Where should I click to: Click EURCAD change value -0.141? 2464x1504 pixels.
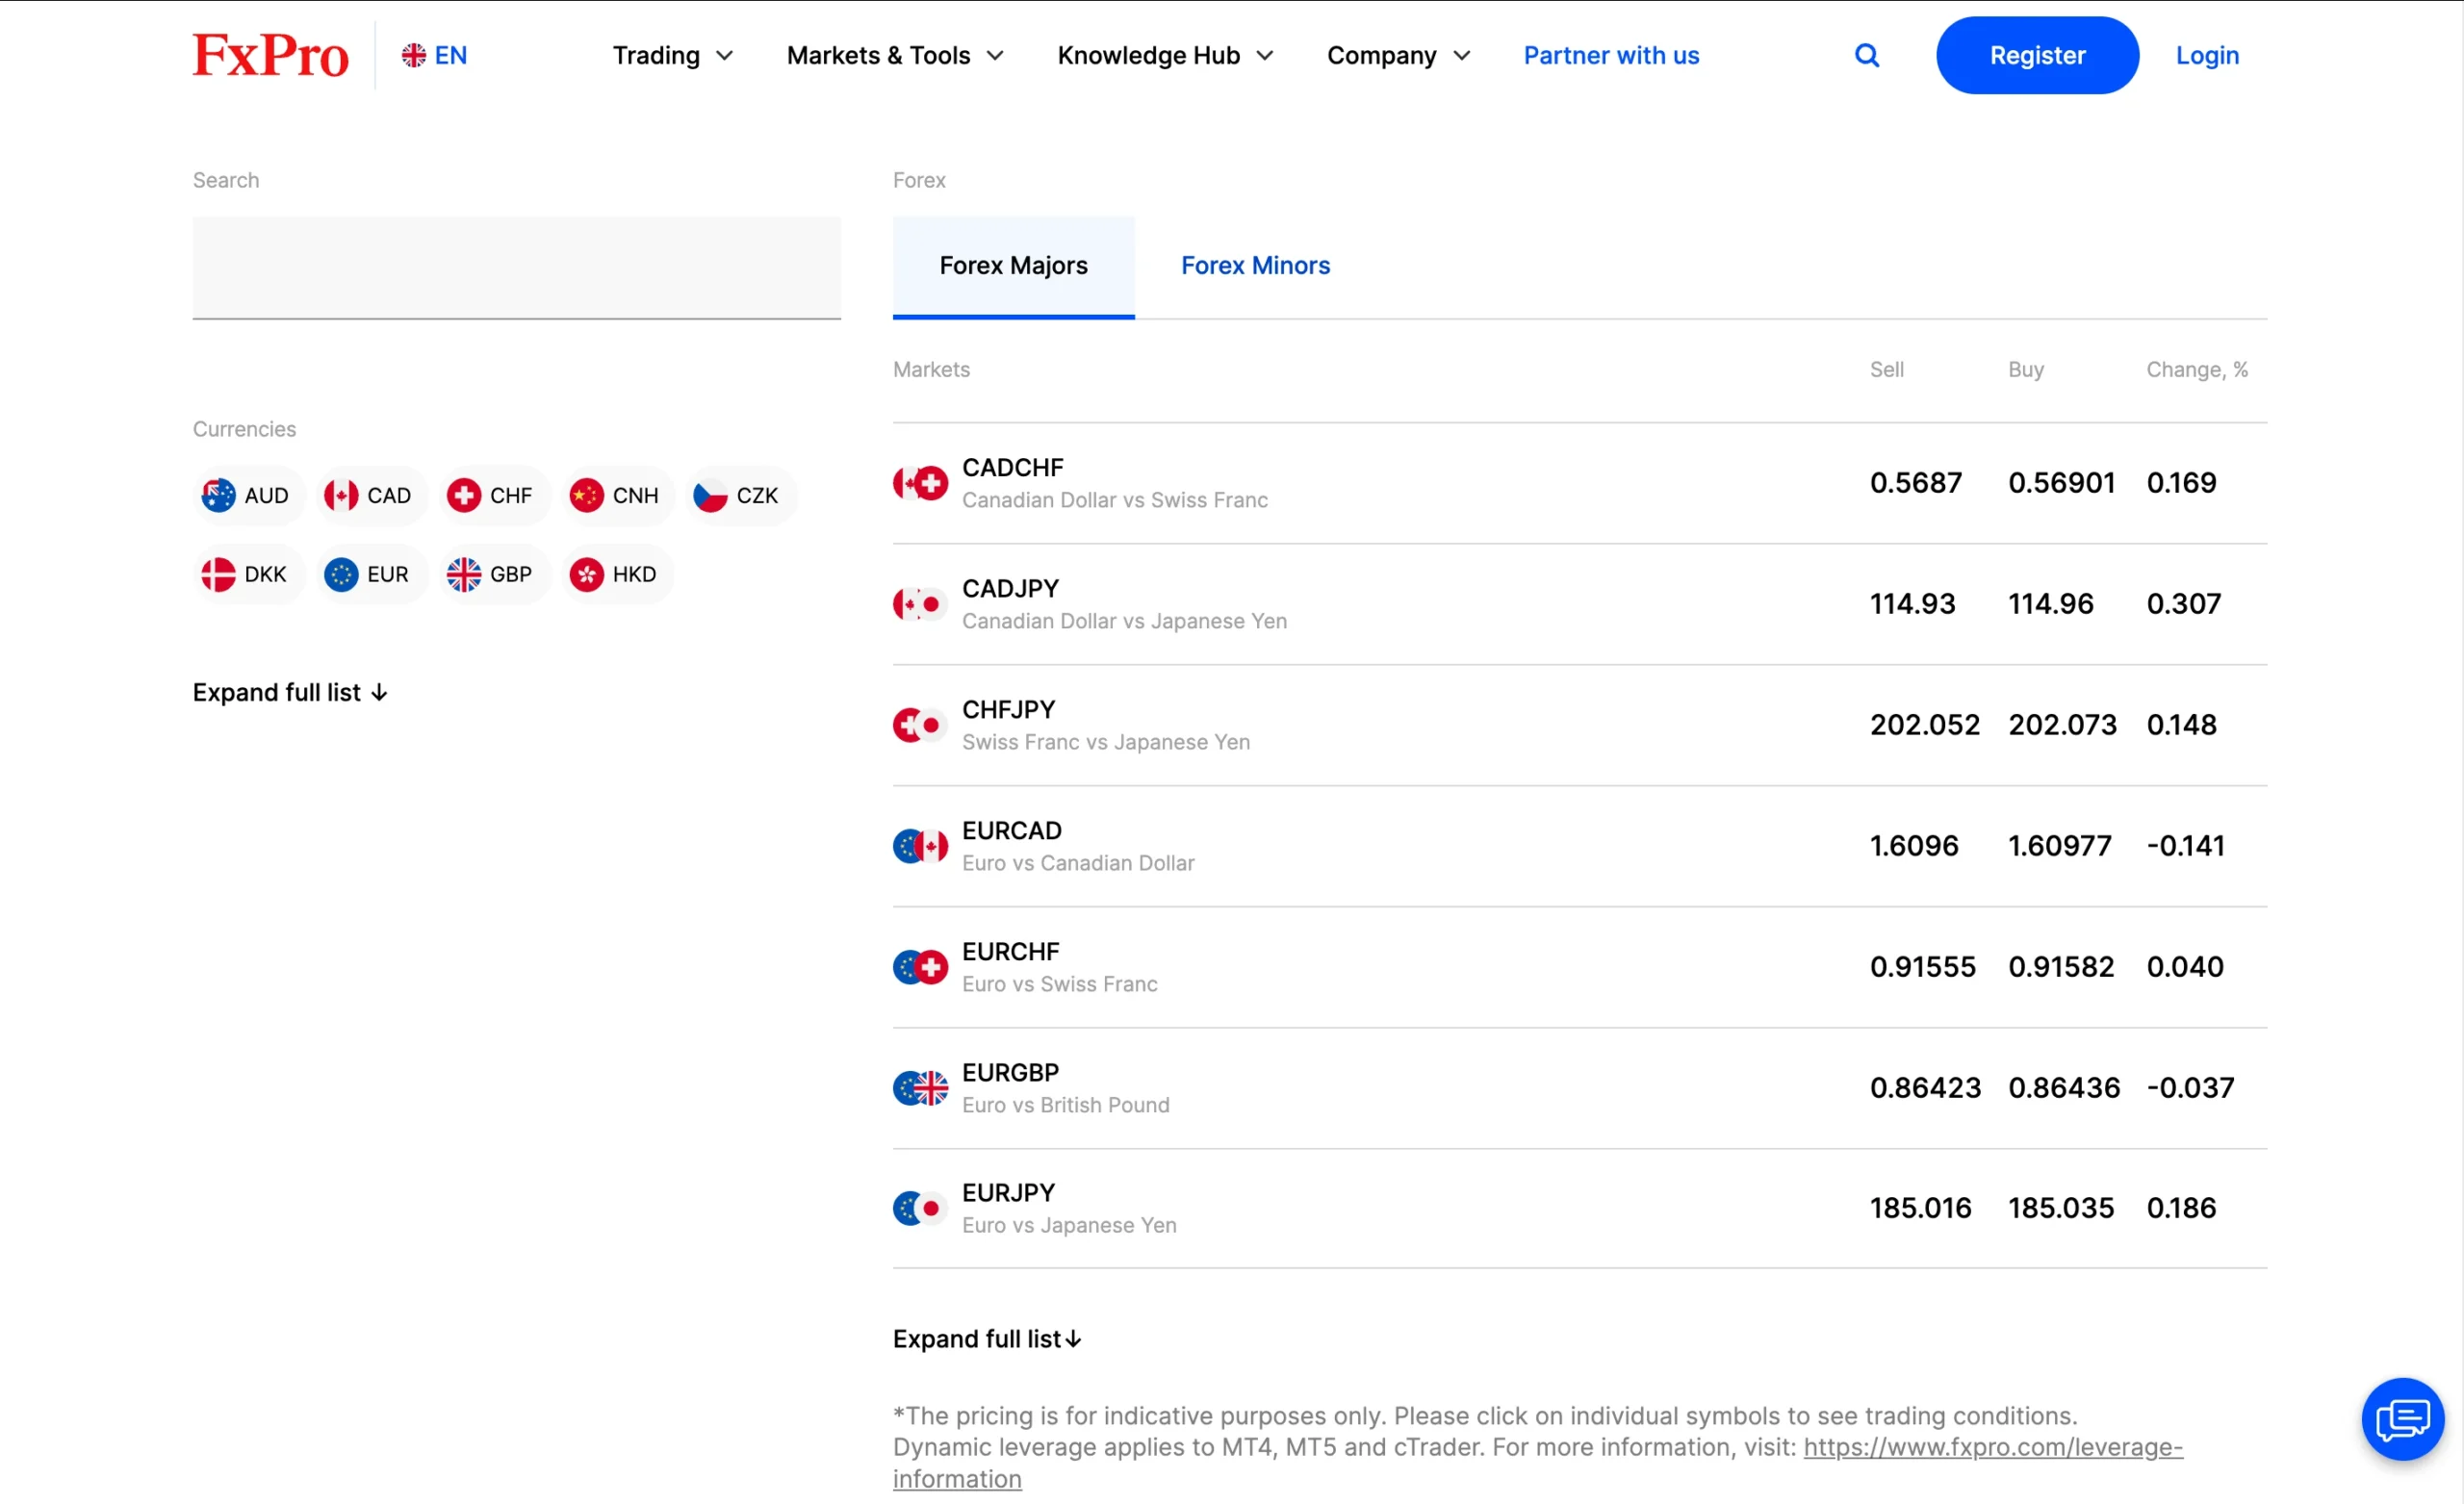click(2185, 846)
